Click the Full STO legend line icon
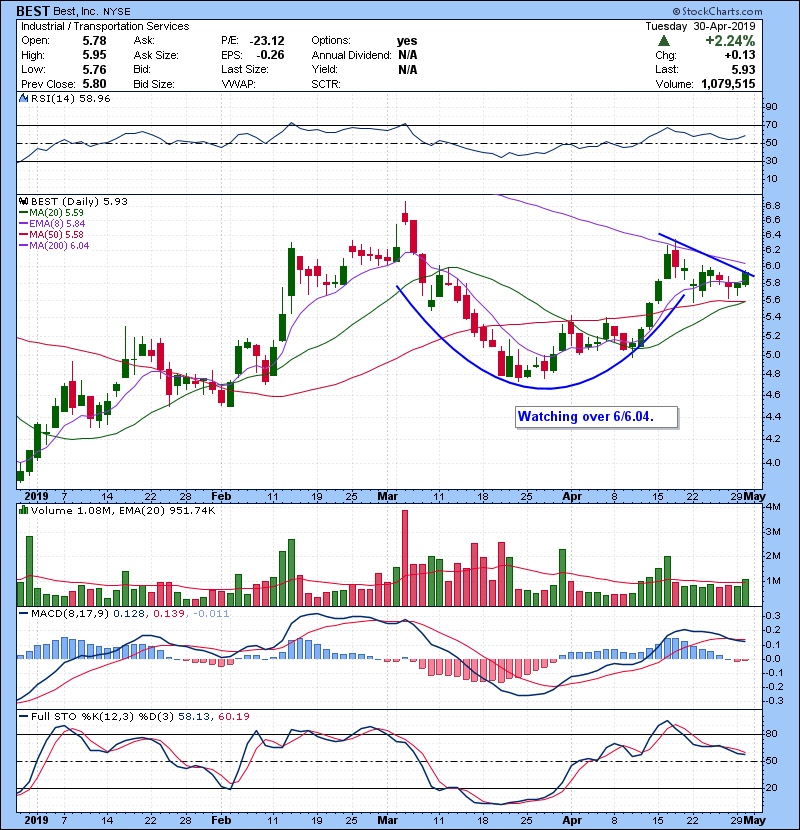The height and width of the screenshot is (830, 800). [x=24, y=718]
